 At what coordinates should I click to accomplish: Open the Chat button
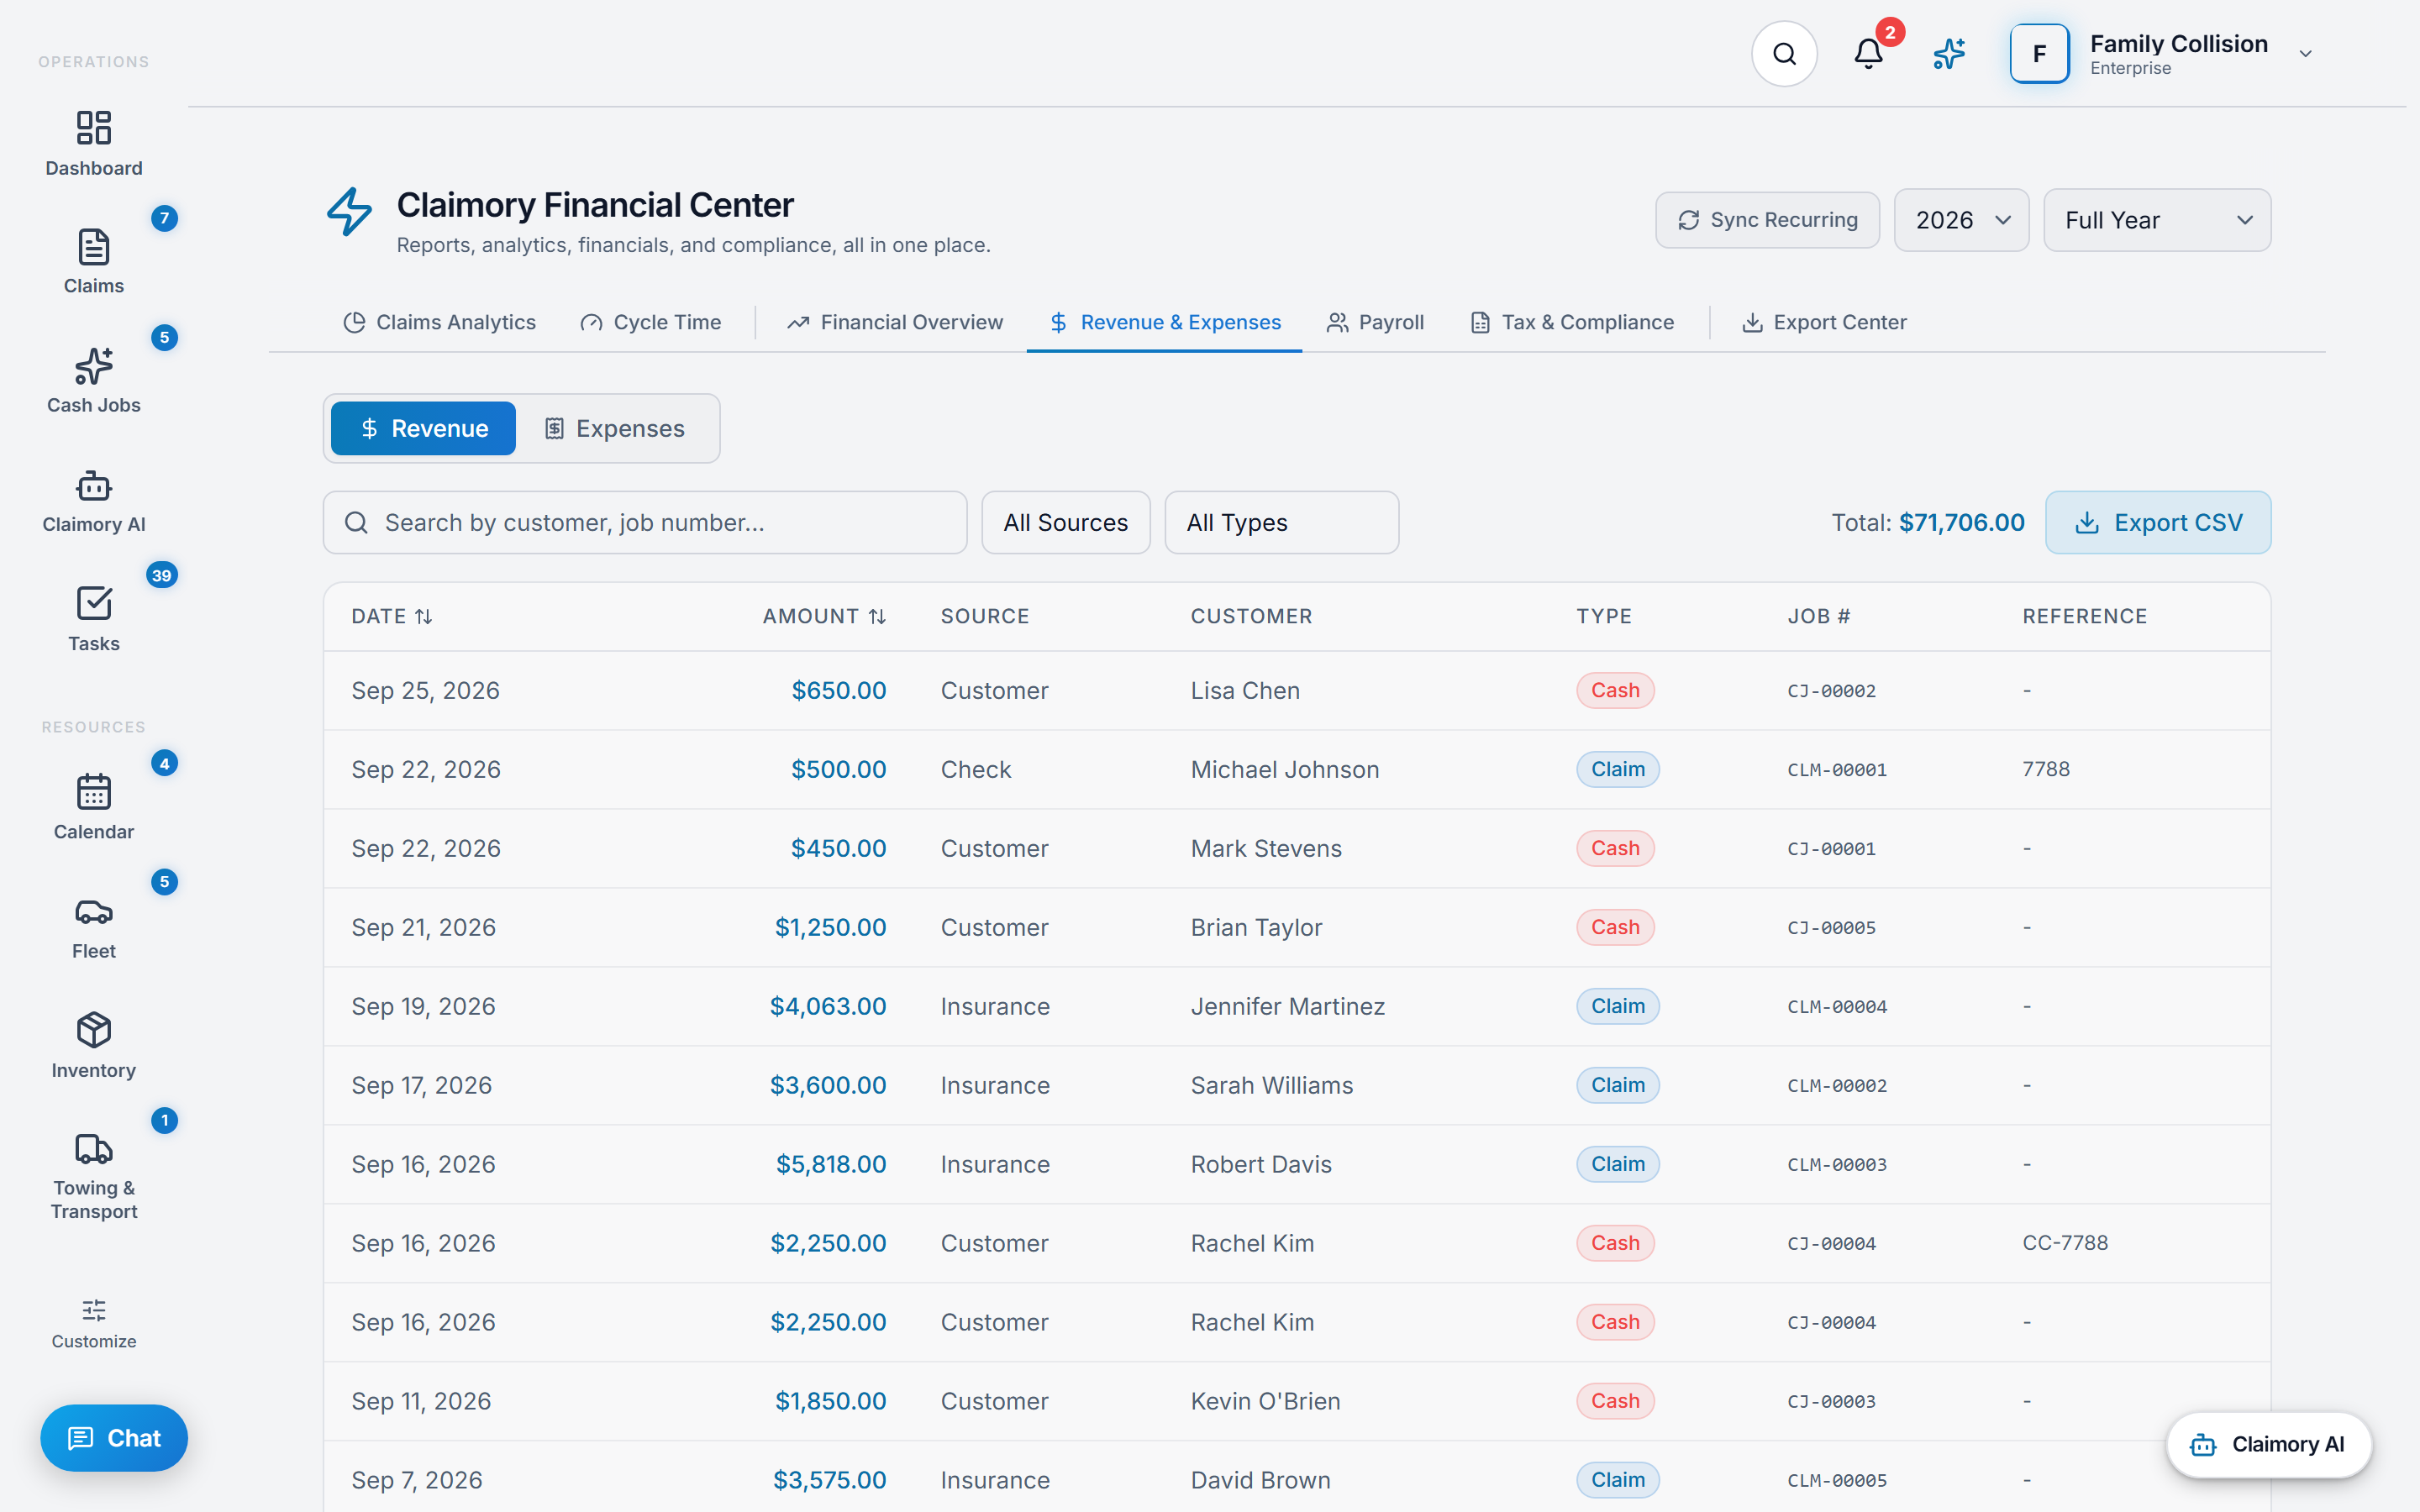point(114,1438)
